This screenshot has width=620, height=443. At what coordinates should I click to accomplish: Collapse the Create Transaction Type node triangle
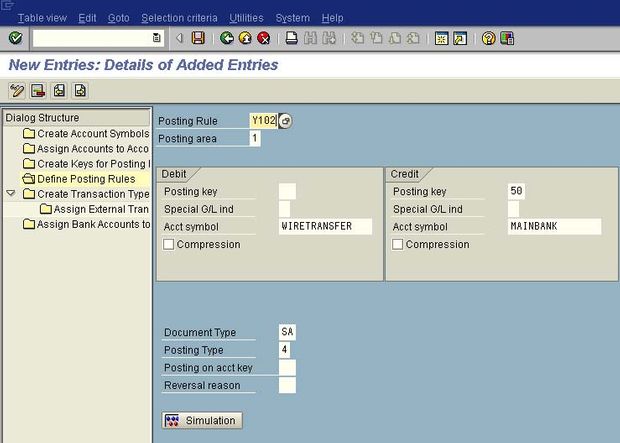11,193
